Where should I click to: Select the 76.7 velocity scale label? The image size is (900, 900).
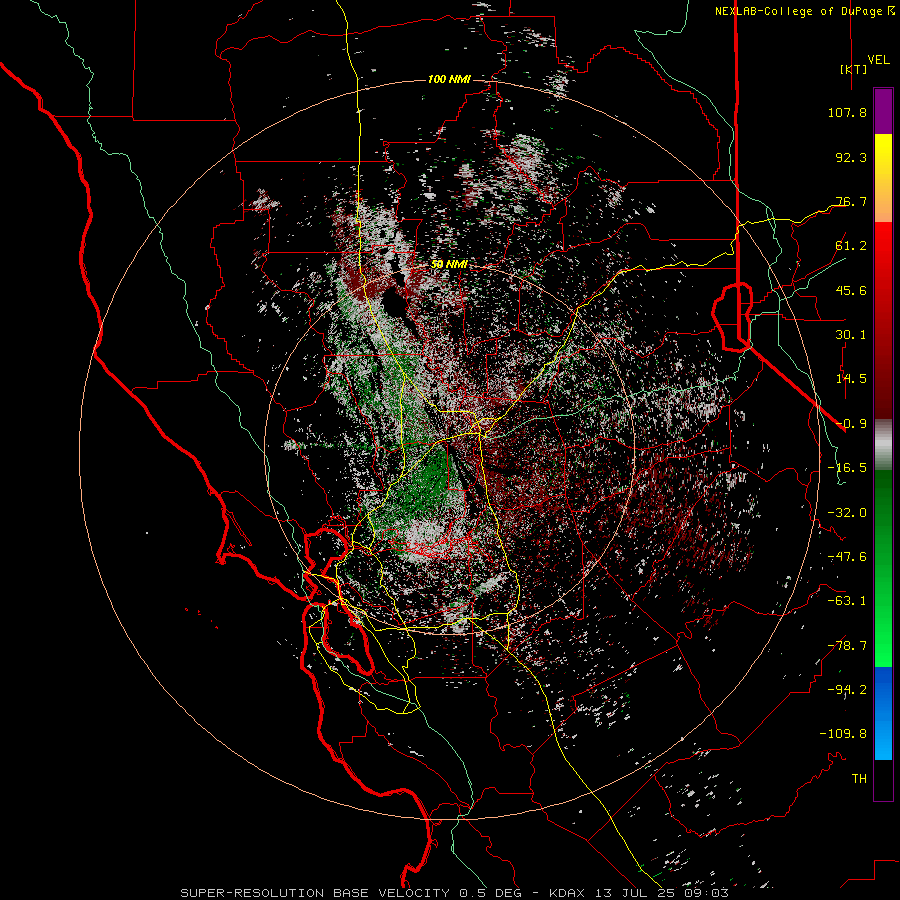(851, 201)
